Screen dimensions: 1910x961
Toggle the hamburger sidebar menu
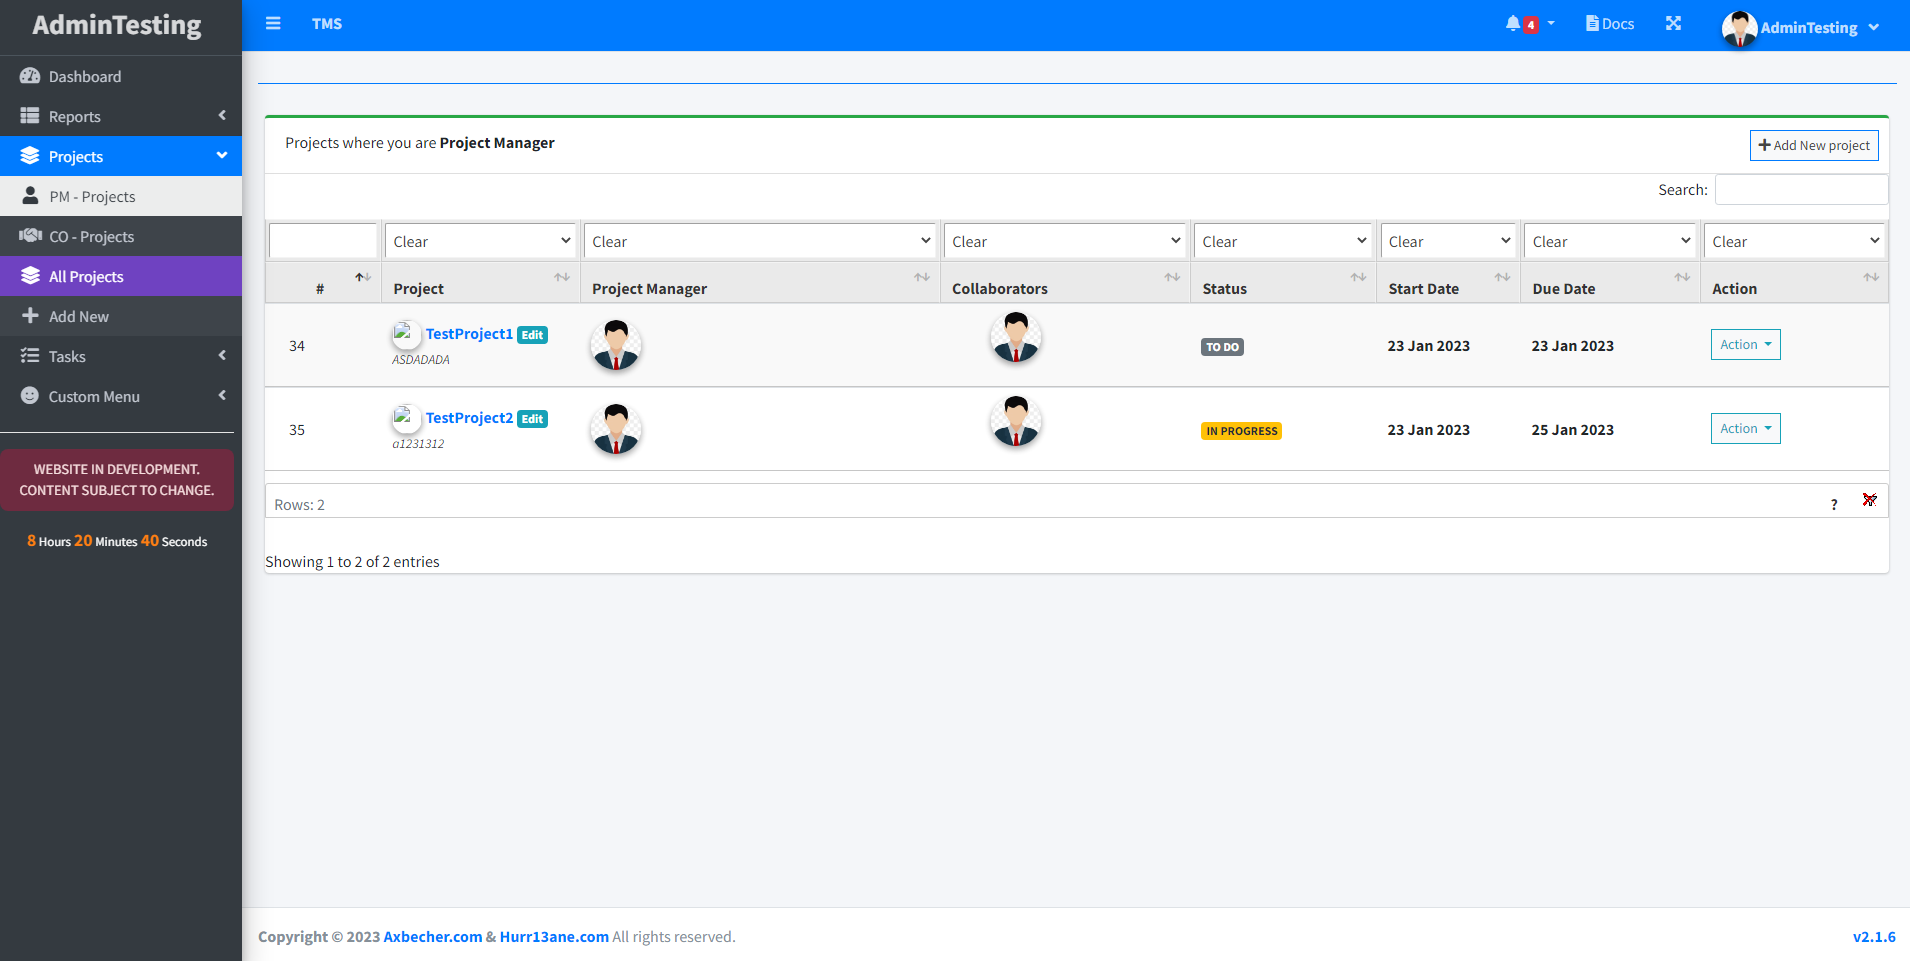[x=273, y=24]
